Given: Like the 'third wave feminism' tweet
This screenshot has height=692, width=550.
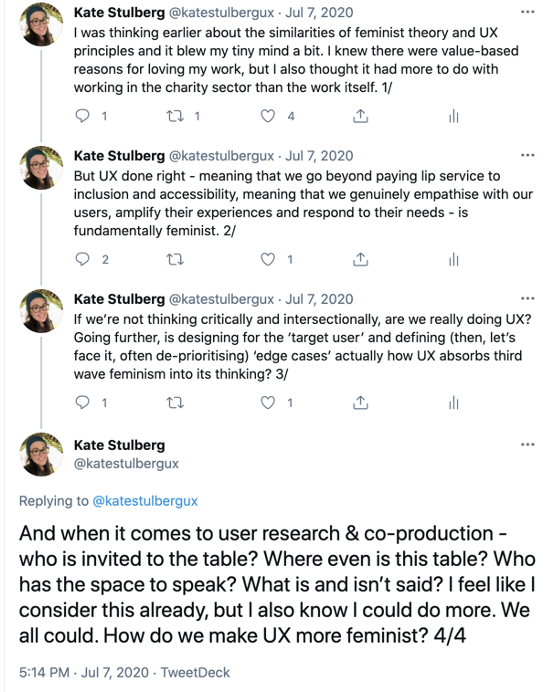Looking at the screenshot, I should pyautogui.click(x=267, y=402).
